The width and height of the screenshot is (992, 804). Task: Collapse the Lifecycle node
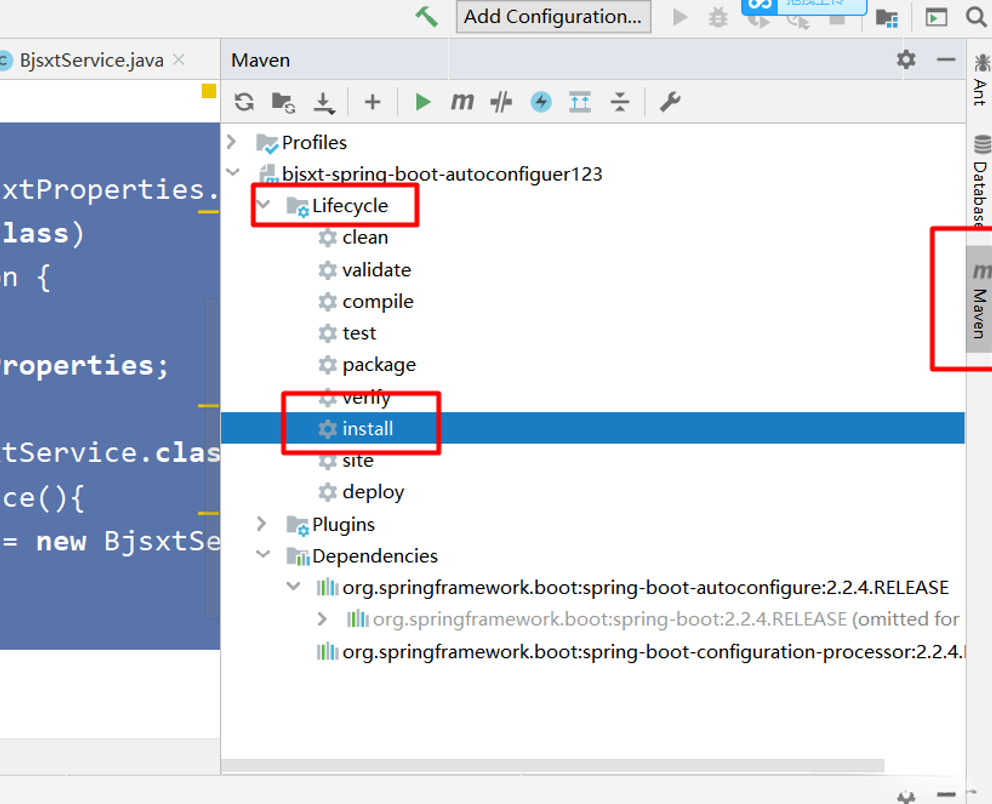[x=263, y=204]
